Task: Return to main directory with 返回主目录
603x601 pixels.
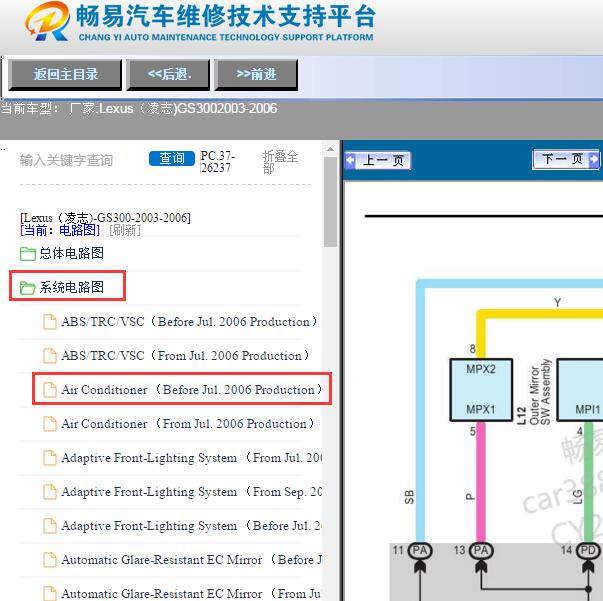Action: click(65, 75)
